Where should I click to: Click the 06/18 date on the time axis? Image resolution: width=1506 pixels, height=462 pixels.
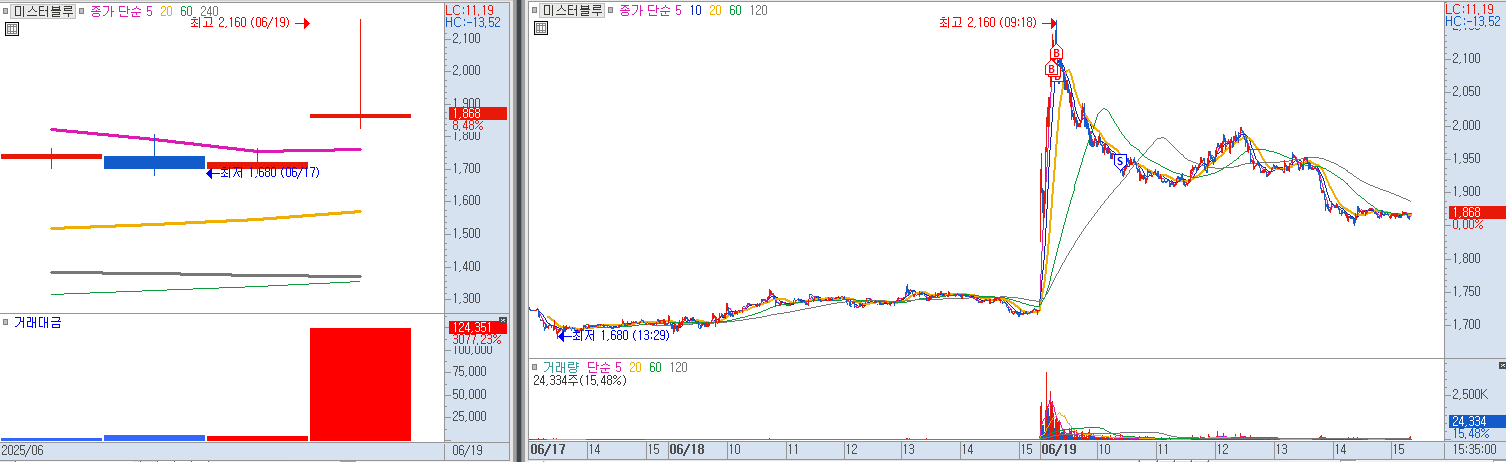pos(687,450)
